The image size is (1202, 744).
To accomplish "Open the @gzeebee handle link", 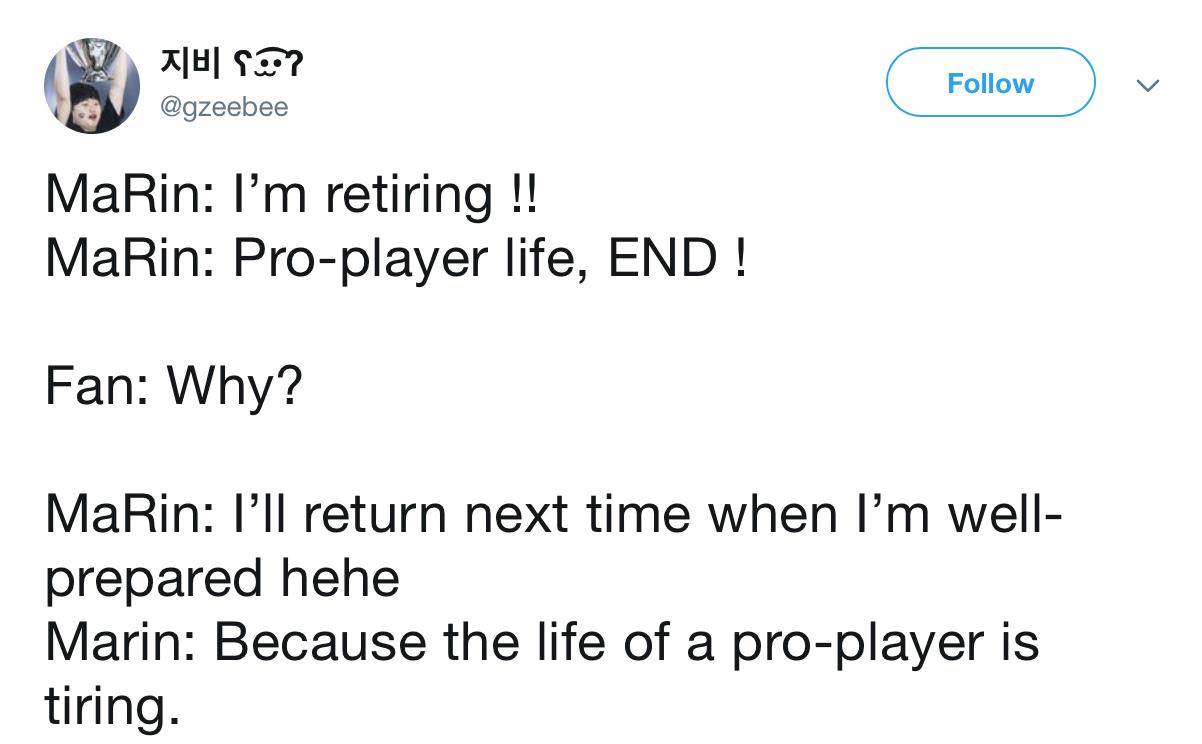I will (224, 107).
